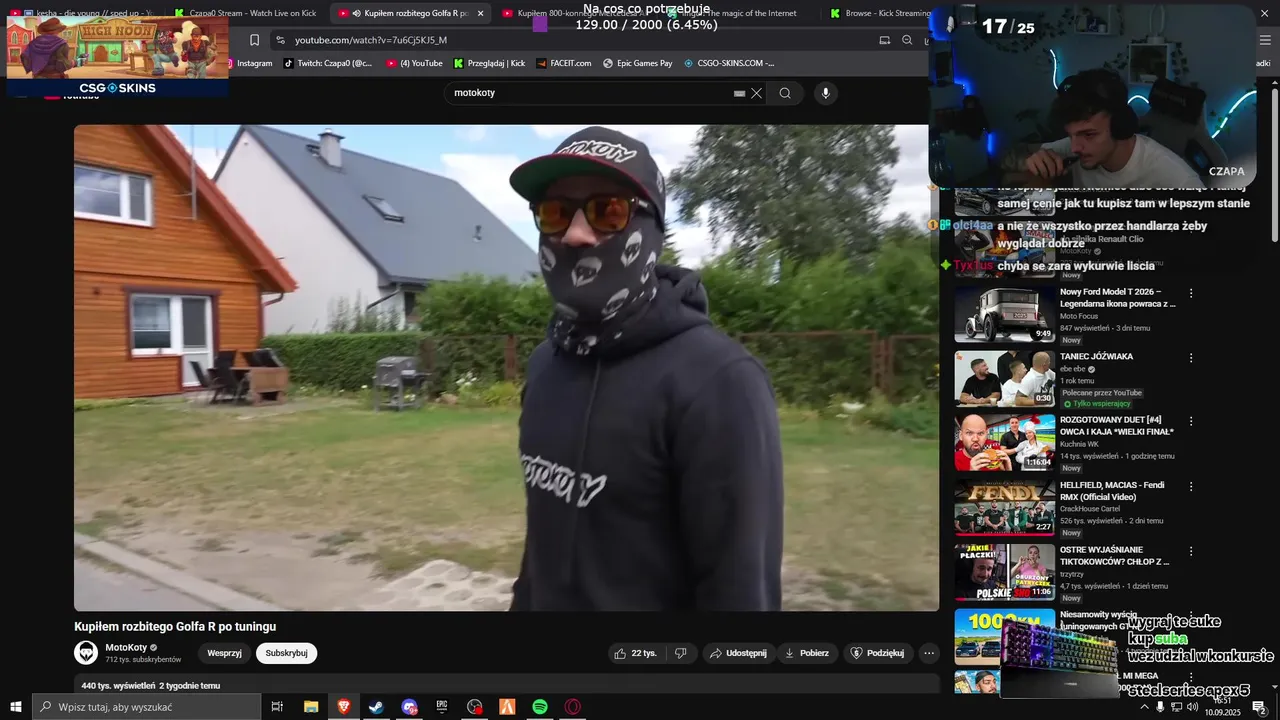Open MotoKoty channel avatar

point(86,653)
